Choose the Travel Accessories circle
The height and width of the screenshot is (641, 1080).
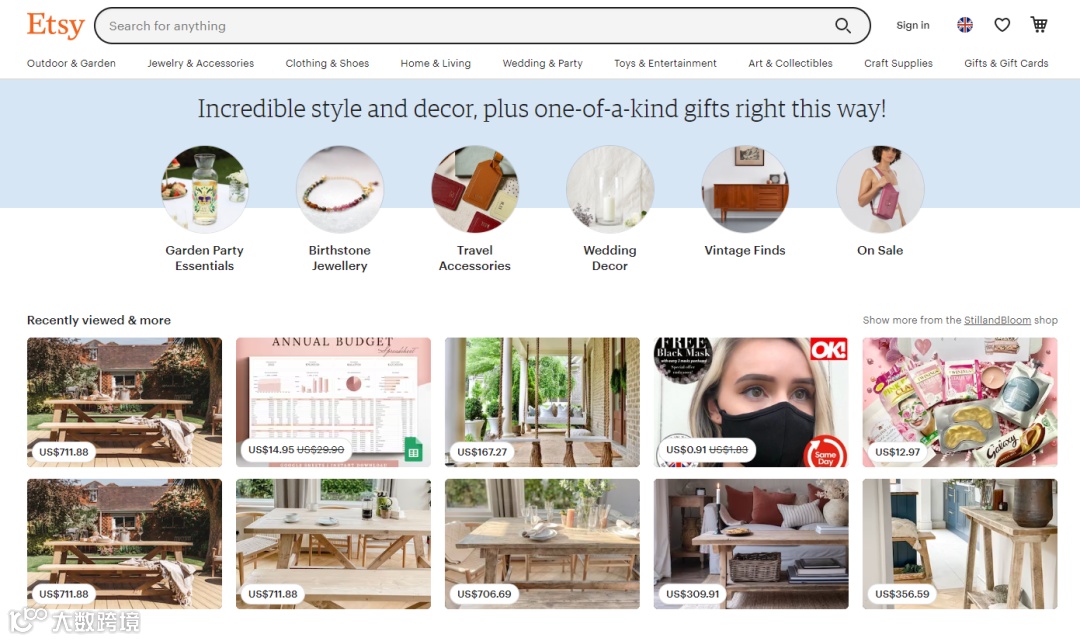[475, 189]
